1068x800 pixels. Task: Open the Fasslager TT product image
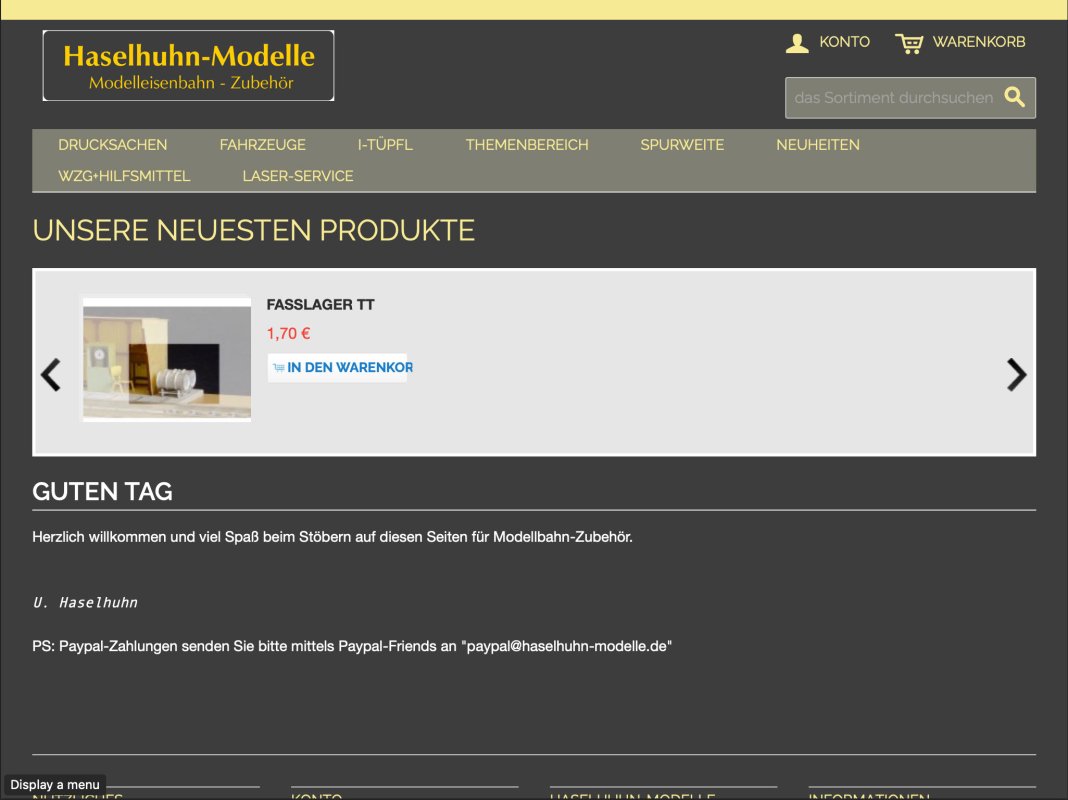(166, 359)
